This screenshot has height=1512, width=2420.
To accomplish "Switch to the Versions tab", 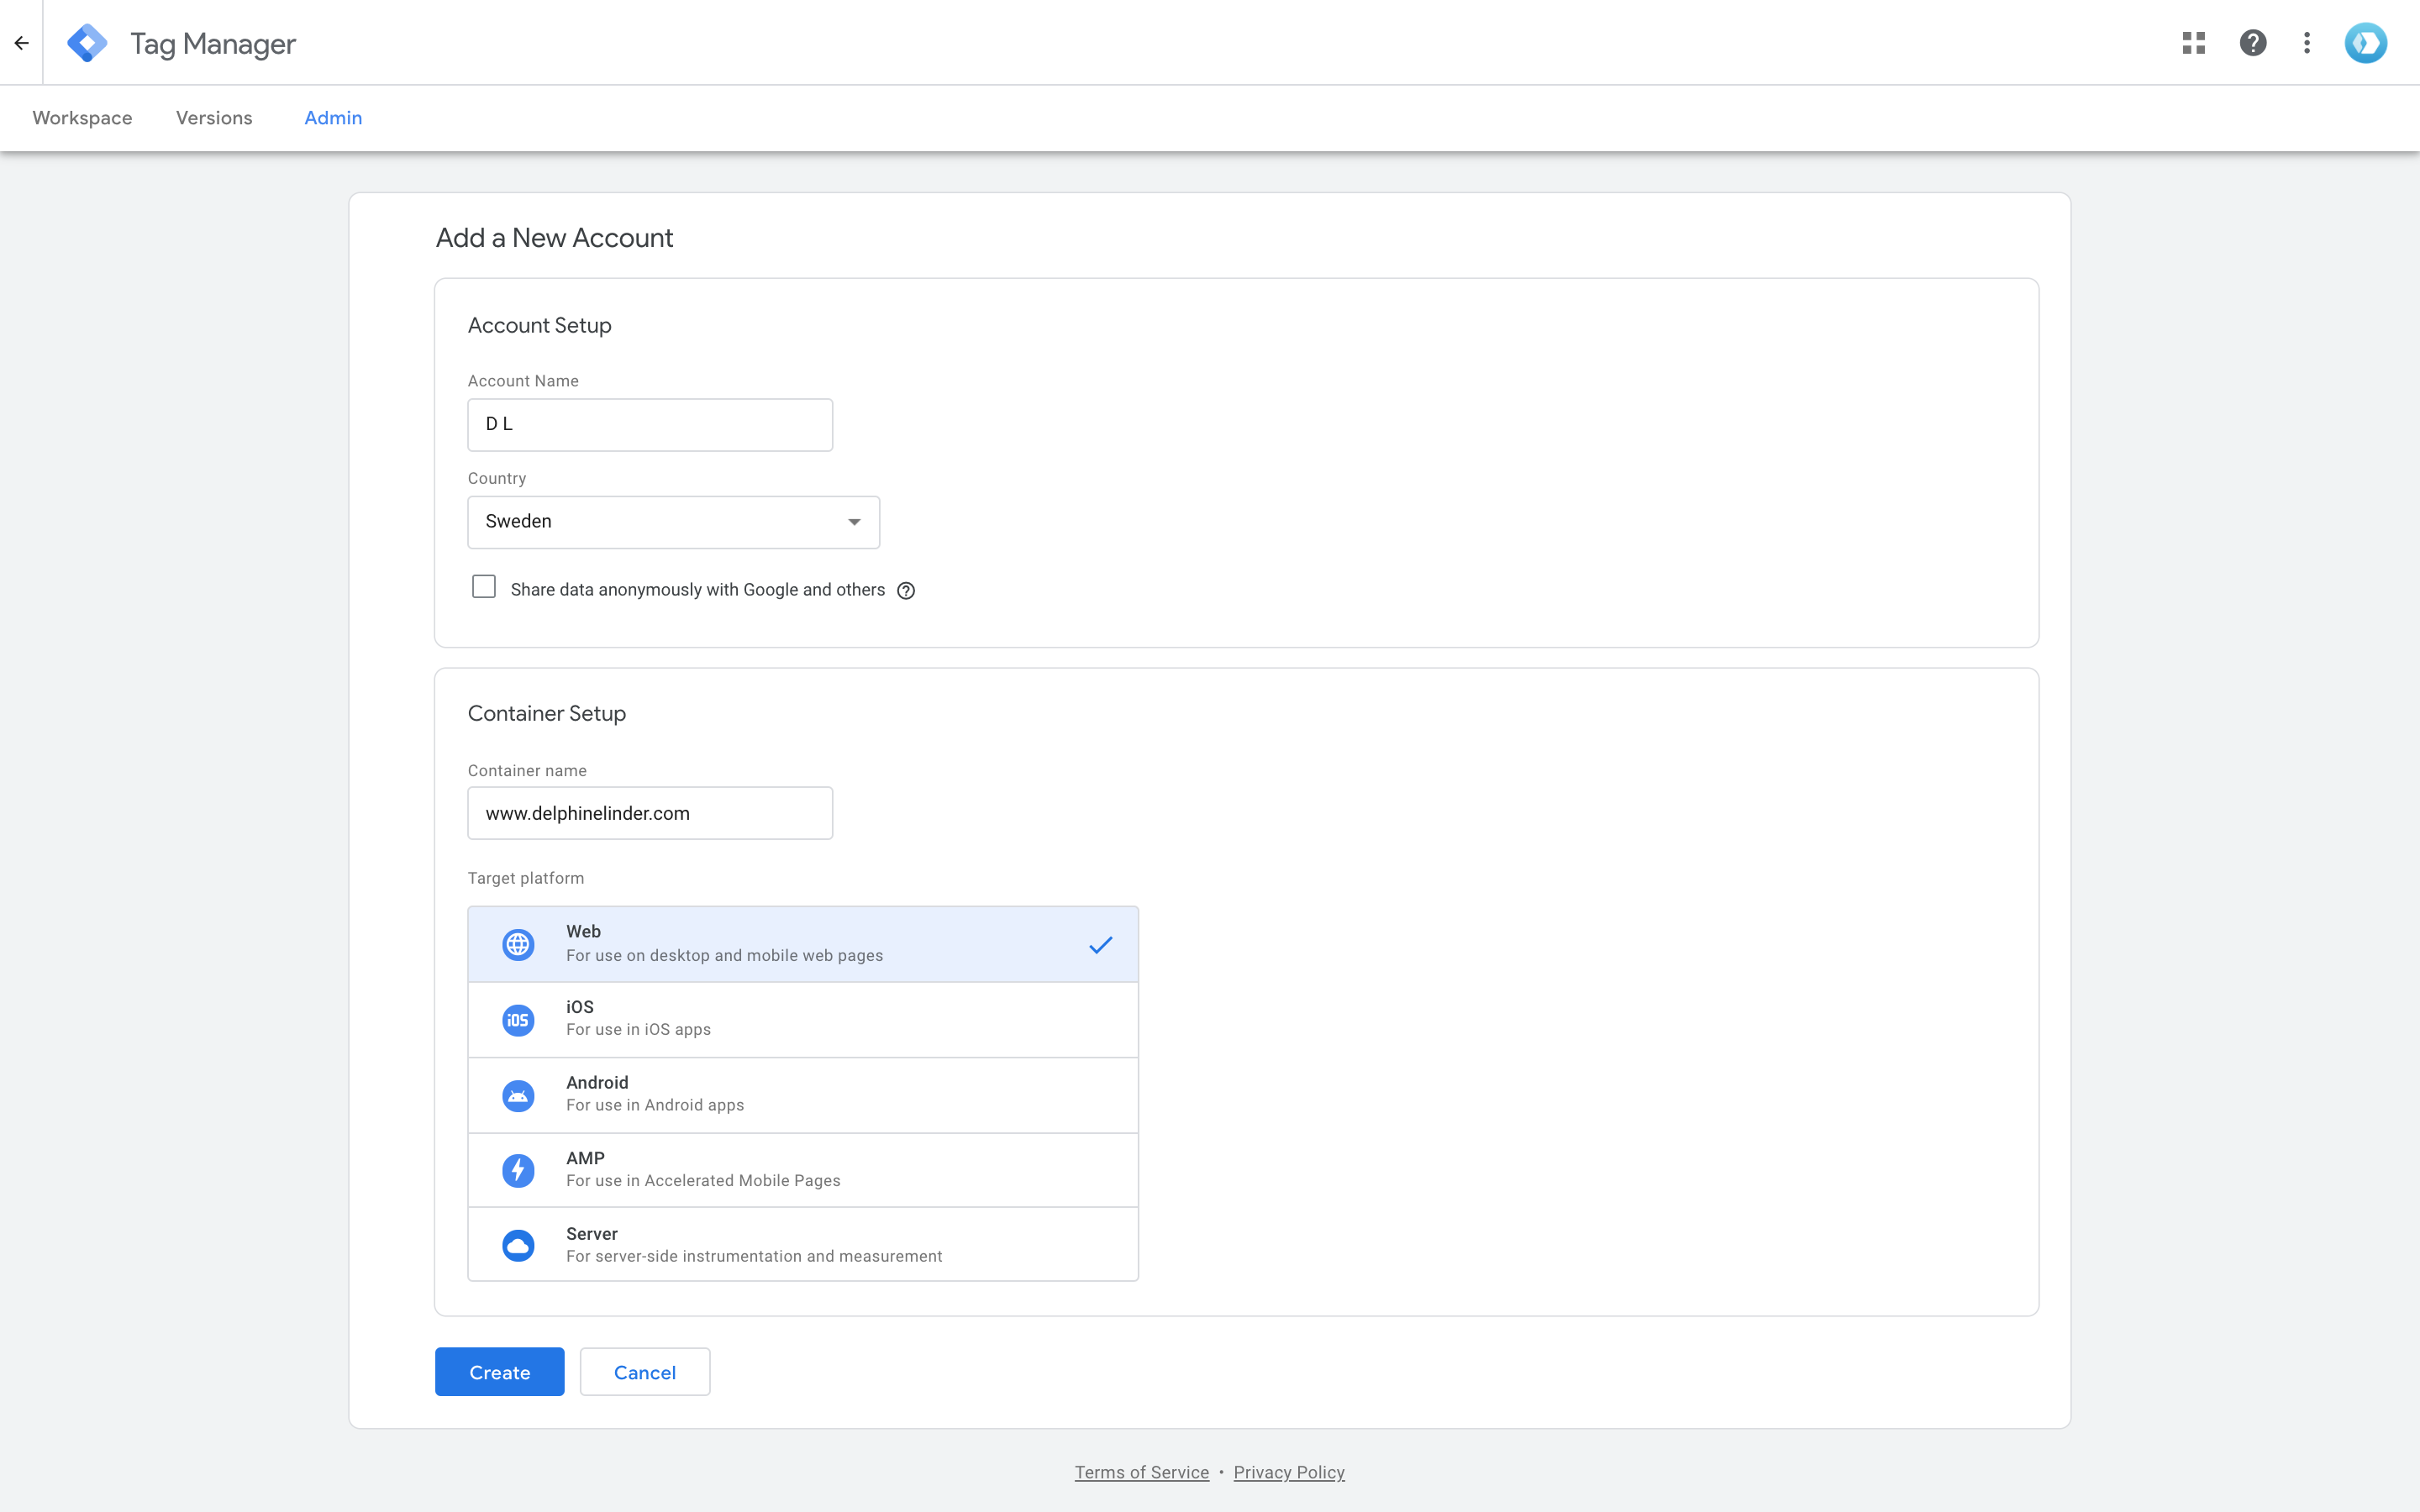I will pyautogui.click(x=214, y=118).
